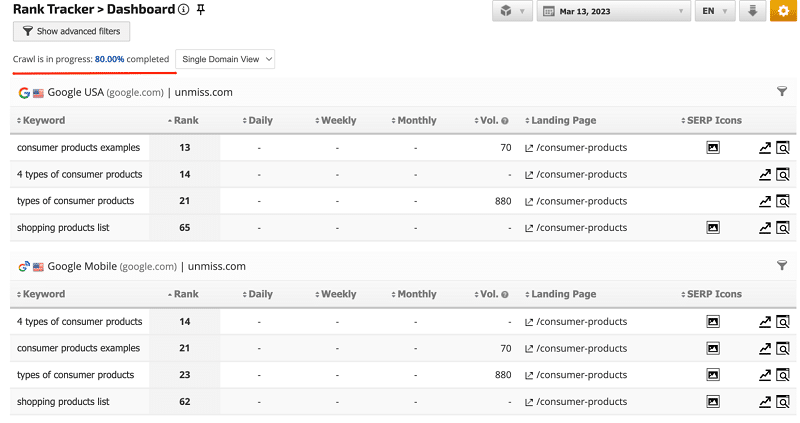Sort Google Mobile table by SERP Icons

point(711,294)
